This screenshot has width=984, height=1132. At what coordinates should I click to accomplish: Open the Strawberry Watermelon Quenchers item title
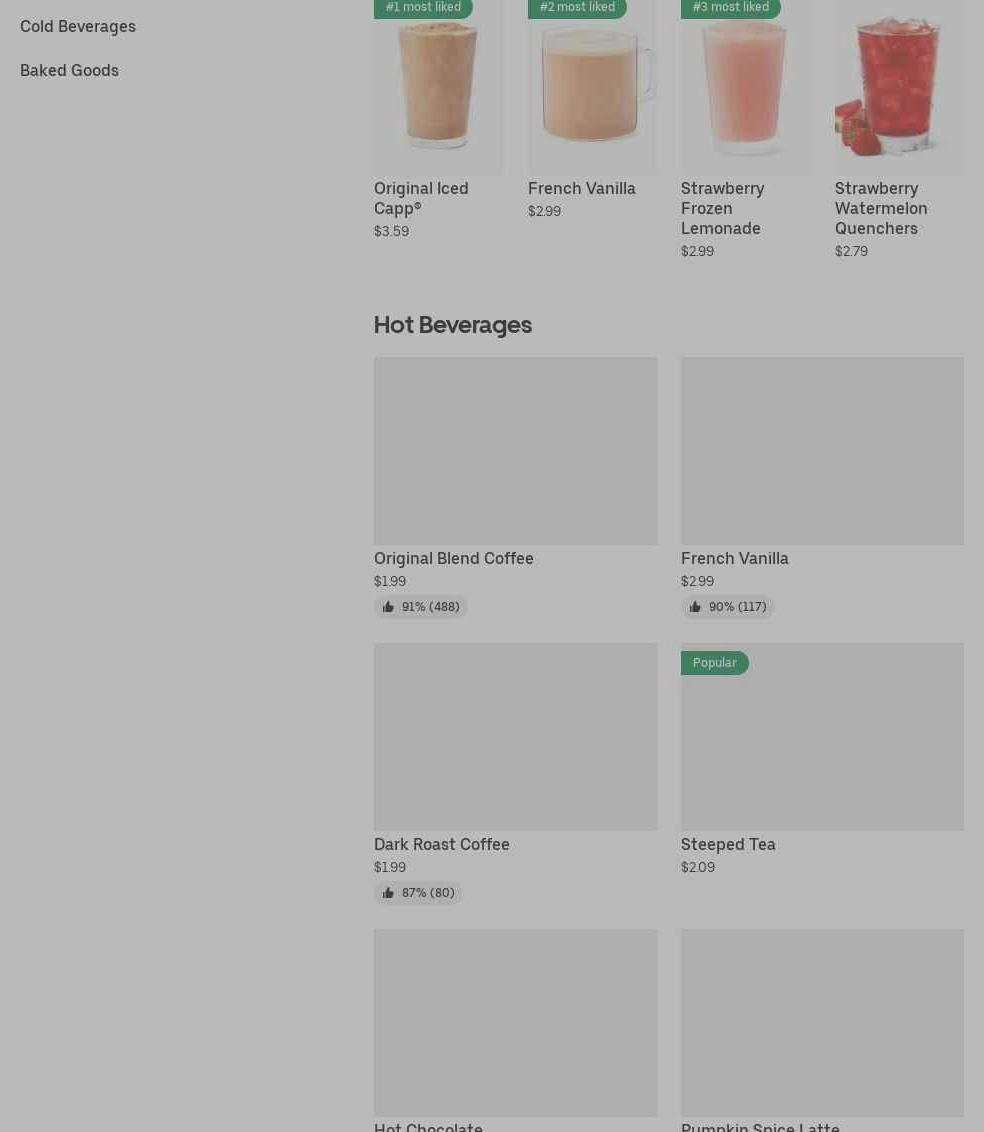coord(881,208)
